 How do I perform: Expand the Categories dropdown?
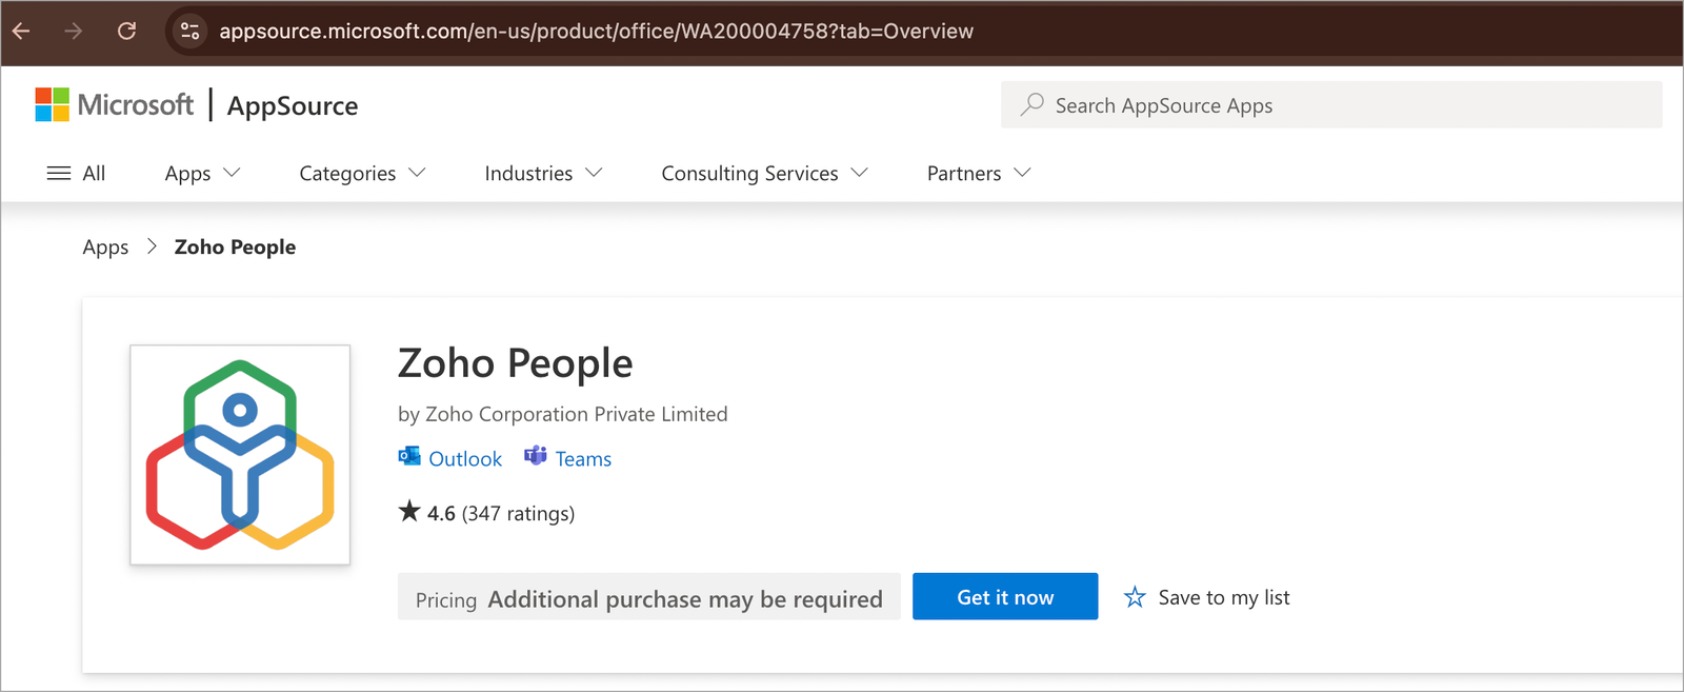(x=362, y=173)
